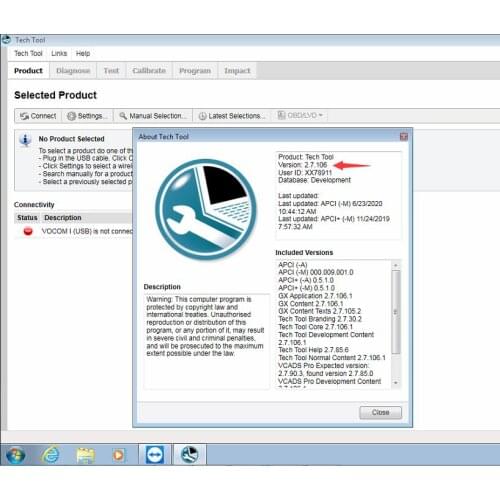Open Settings from the toolbar
Viewport: 500px width, 500px height.
(87, 116)
